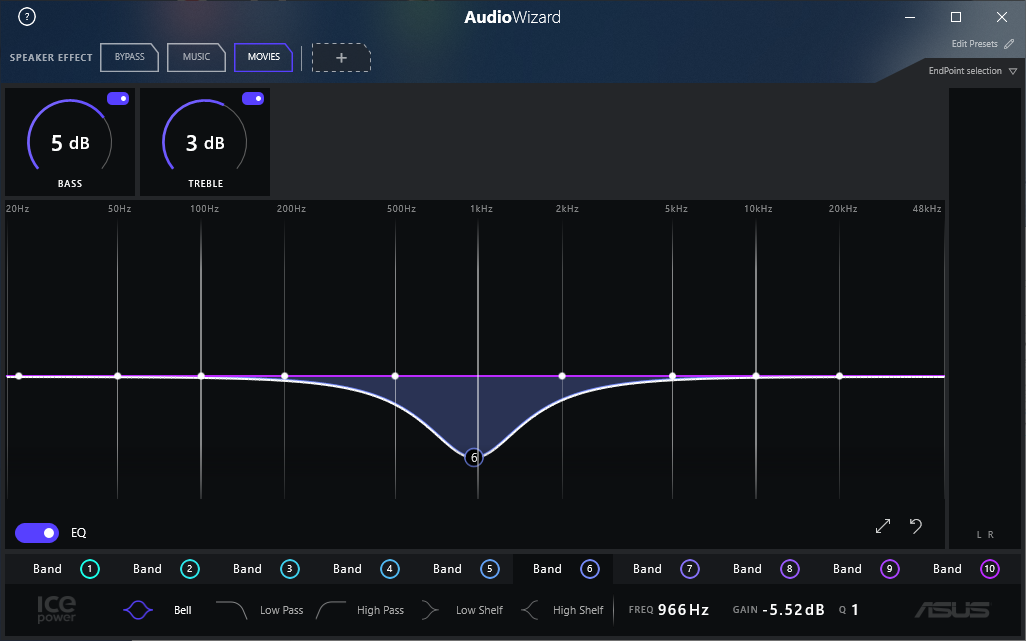Click the expand EQ graph arrows icon
This screenshot has height=641, width=1026.
(883, 526)
